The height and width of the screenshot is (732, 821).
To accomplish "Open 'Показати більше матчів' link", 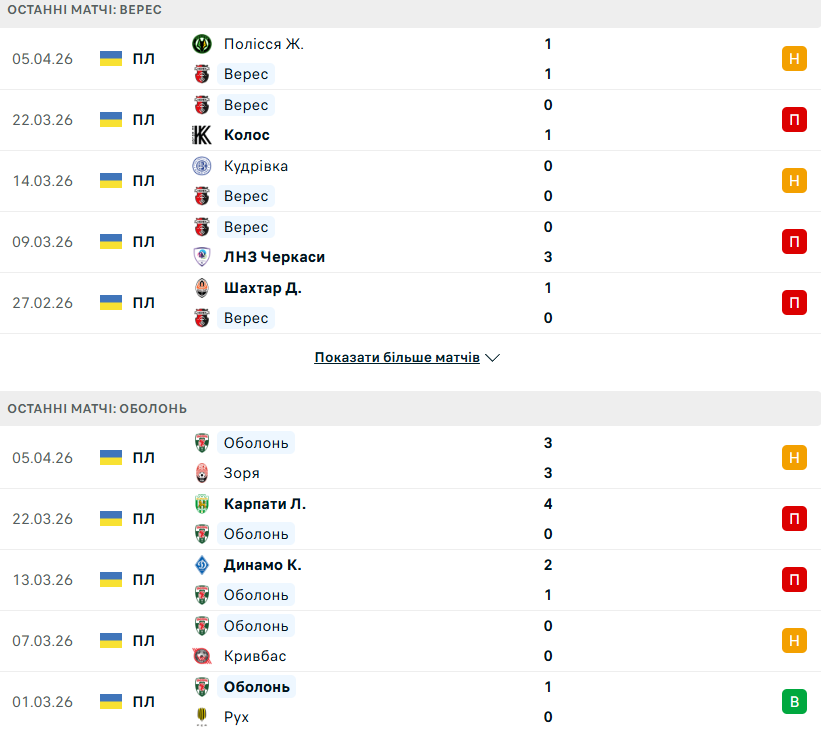I will click(397, 358).
